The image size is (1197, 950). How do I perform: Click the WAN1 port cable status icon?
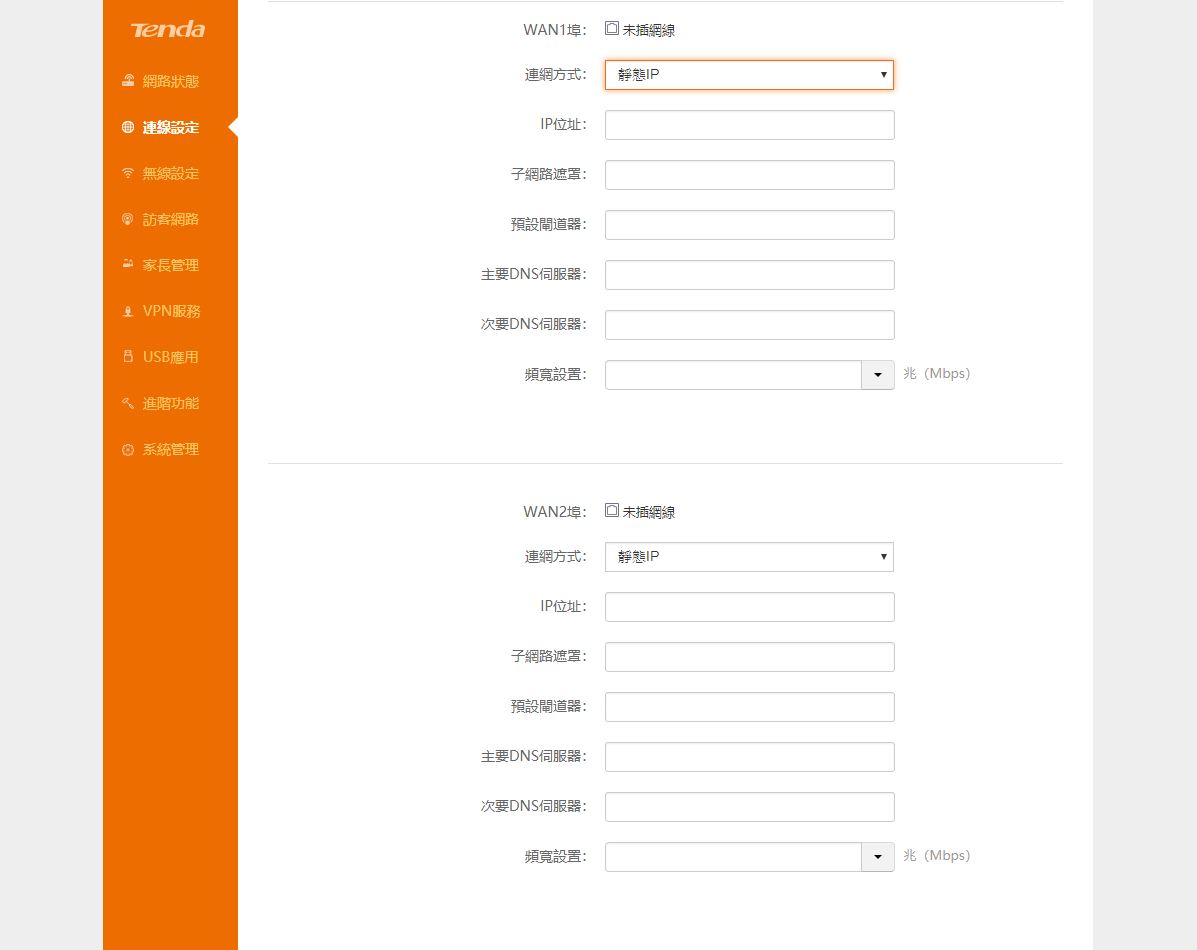pyautogui.click(x=611, y=28)
